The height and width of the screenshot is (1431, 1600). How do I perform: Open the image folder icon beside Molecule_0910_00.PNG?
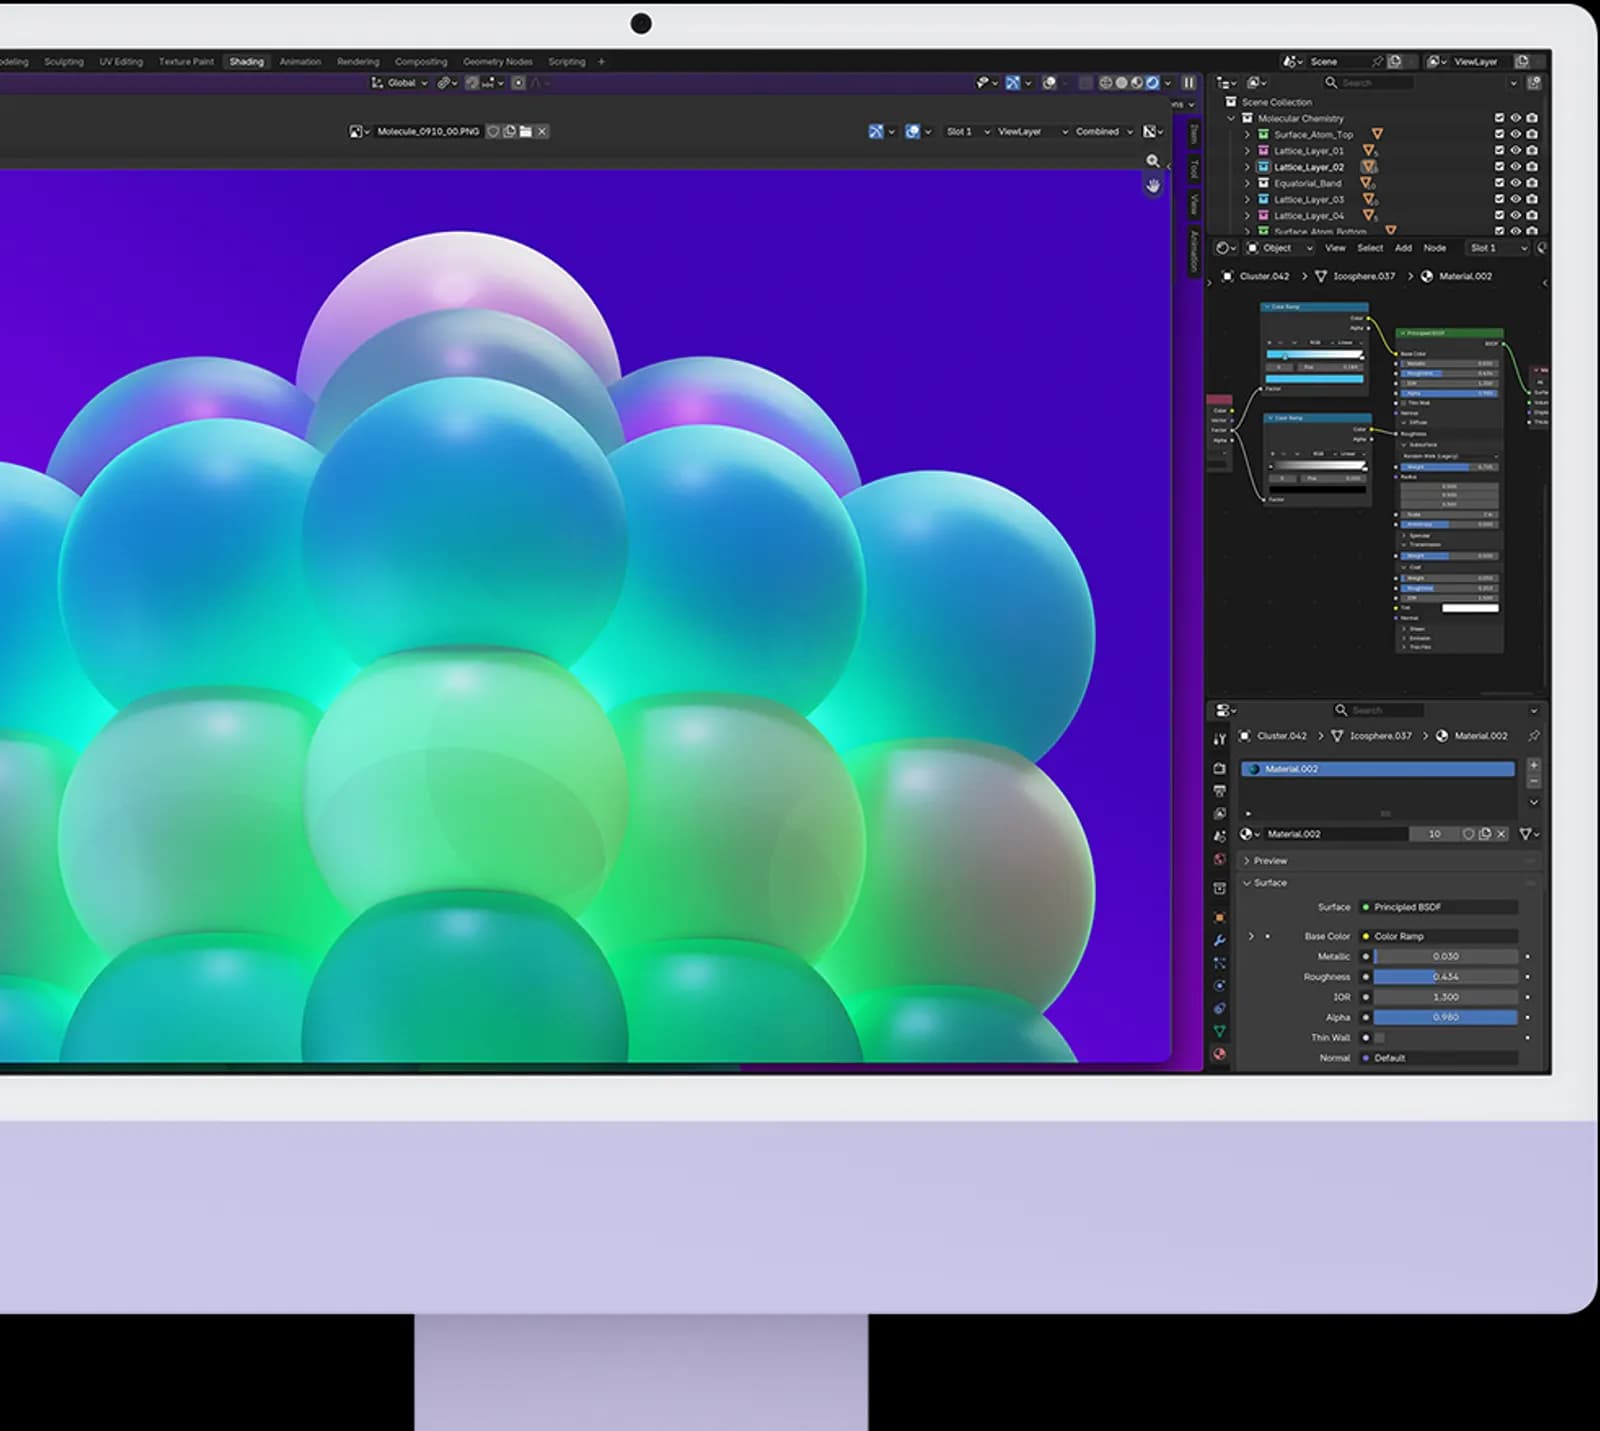[x=526, y=131]
